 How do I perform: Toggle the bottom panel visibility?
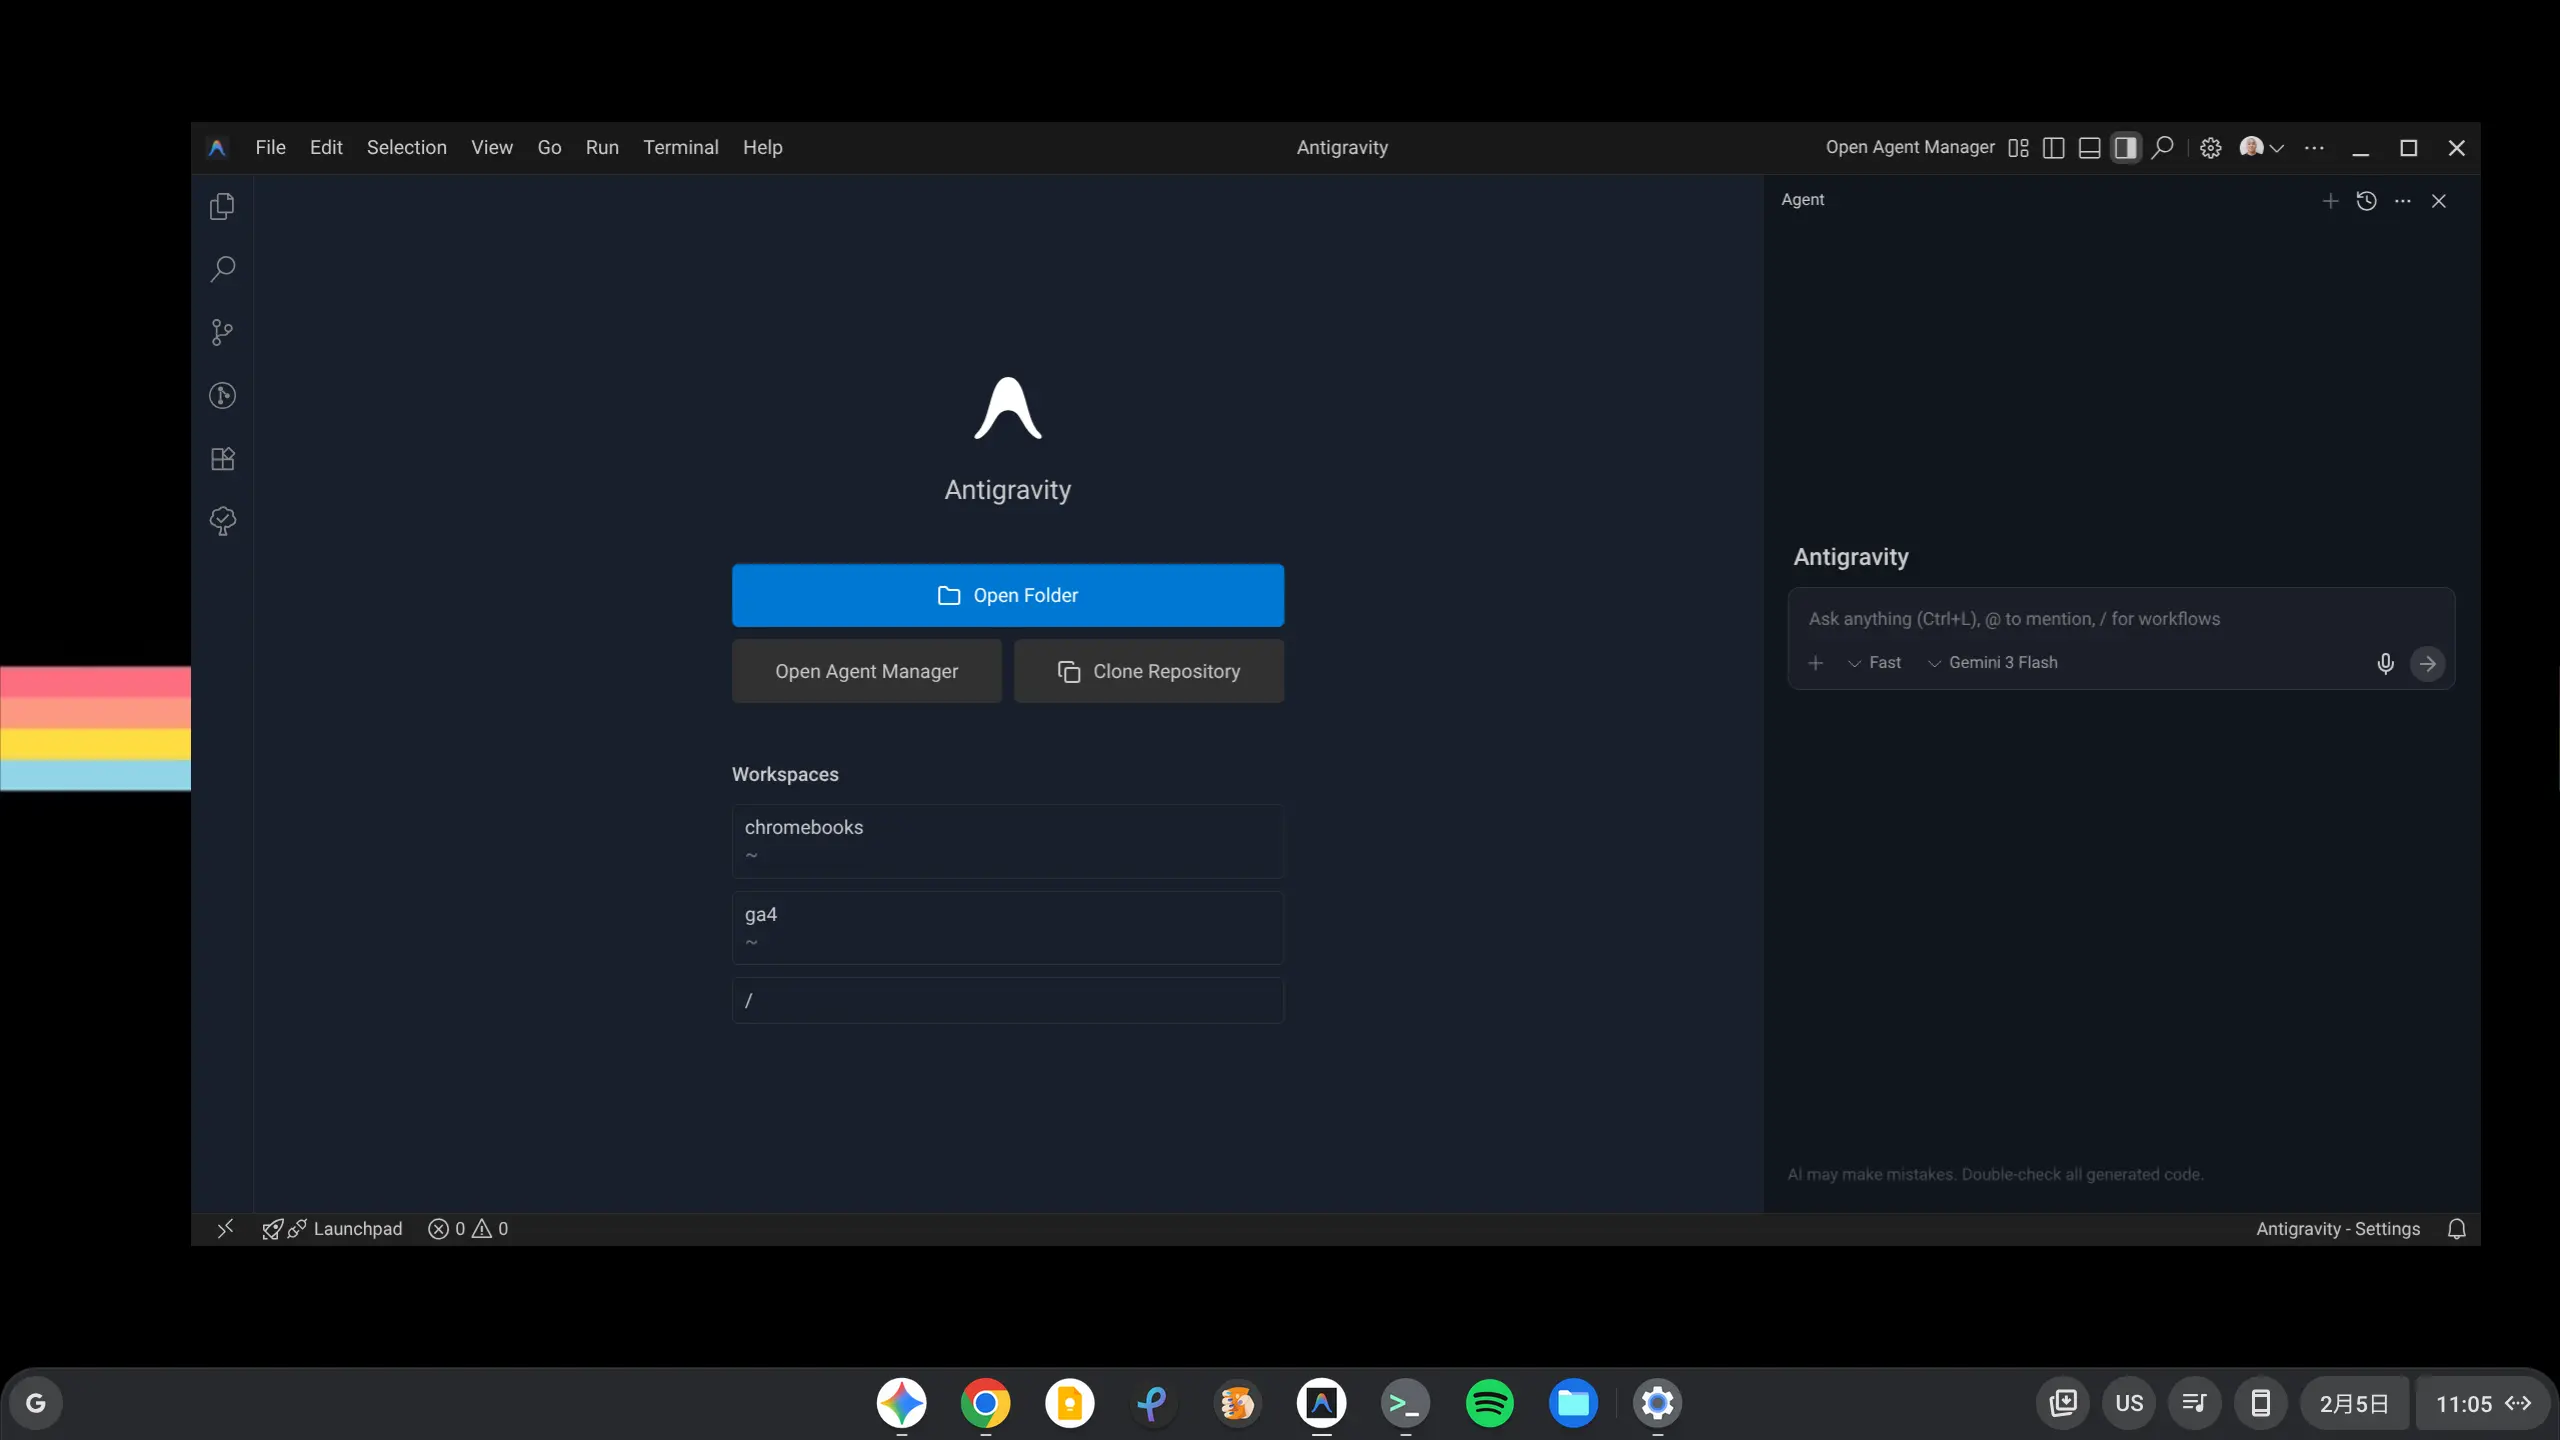tap(2089, 148)
